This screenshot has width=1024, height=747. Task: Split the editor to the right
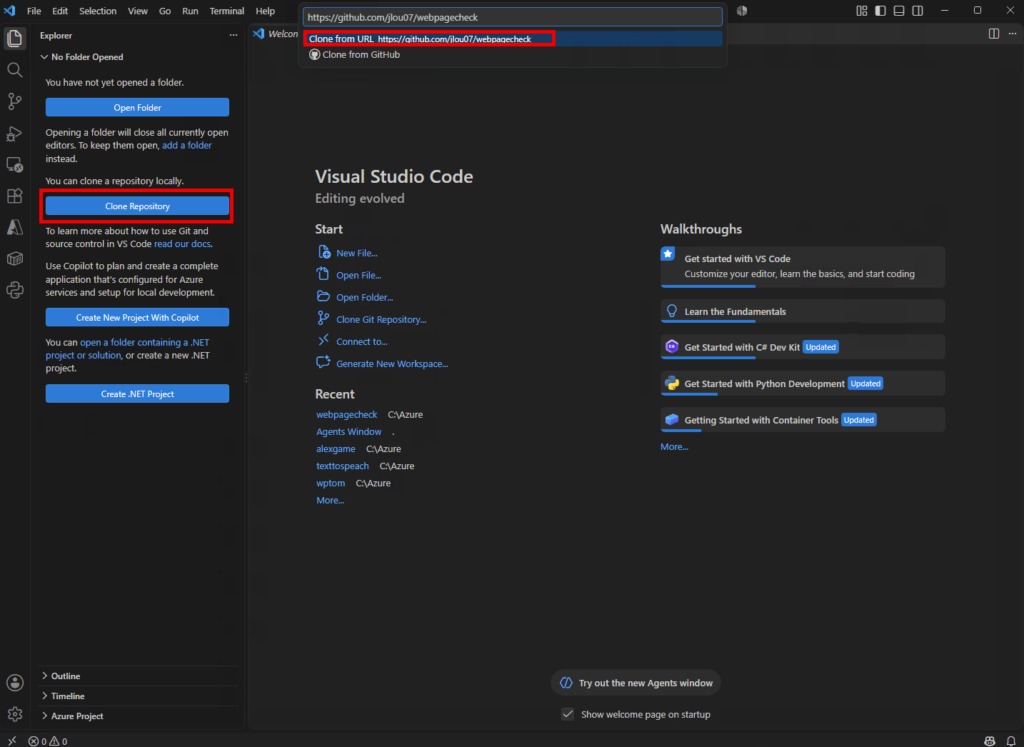click(x=993, y=33)
